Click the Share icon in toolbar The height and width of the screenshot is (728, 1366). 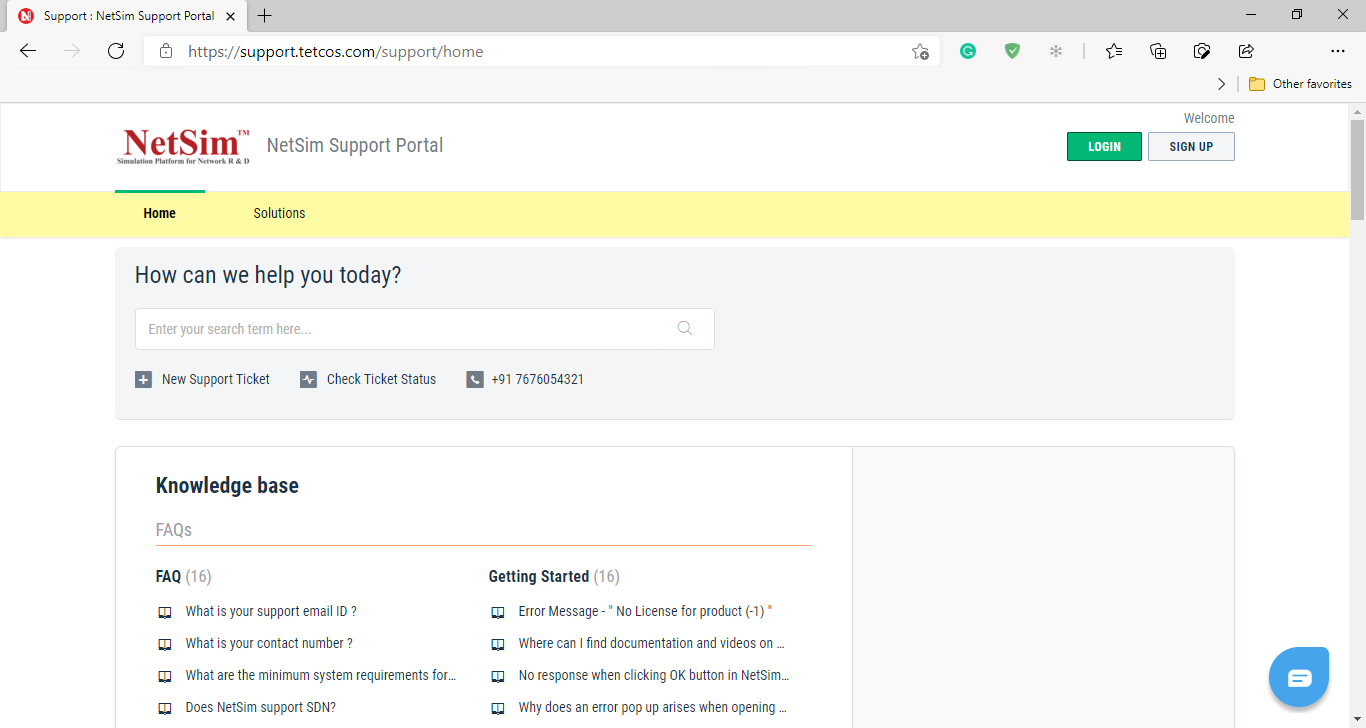(x=1246, y=51)
